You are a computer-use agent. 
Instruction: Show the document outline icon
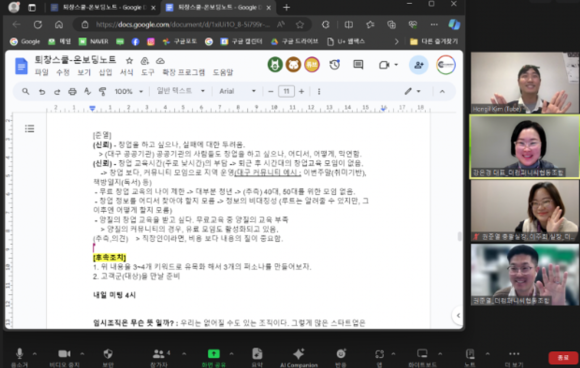[30, 128]
